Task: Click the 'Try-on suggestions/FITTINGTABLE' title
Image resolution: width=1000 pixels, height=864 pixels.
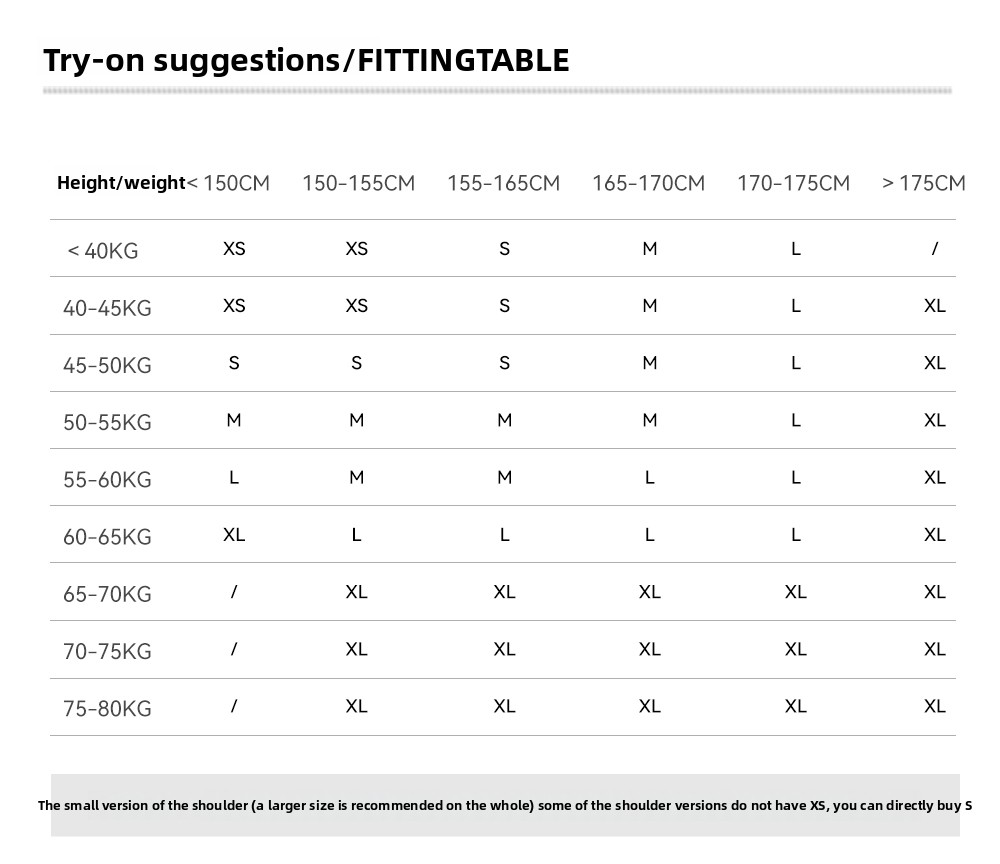Action: (x=306, y=61)
